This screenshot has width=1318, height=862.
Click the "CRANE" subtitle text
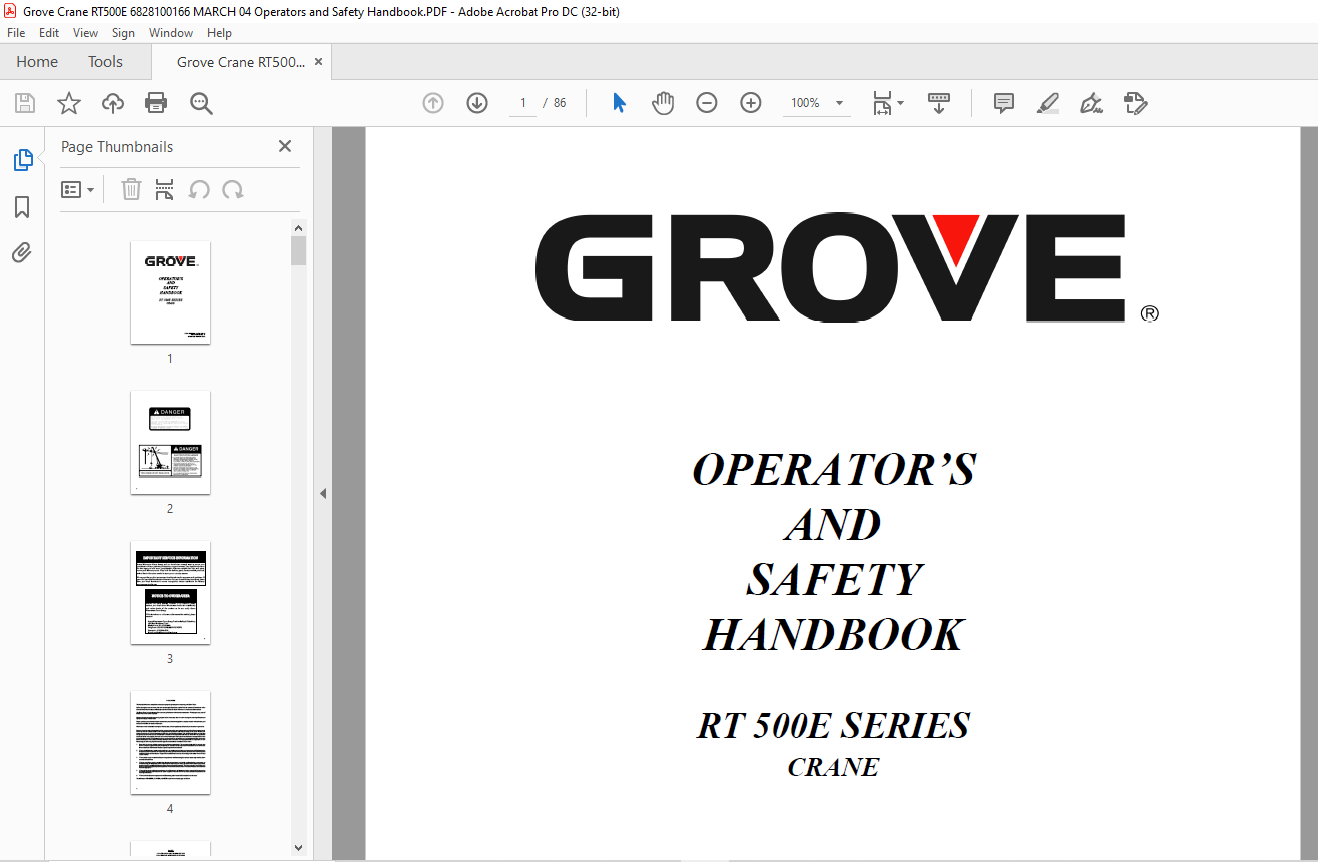point(833,767)
